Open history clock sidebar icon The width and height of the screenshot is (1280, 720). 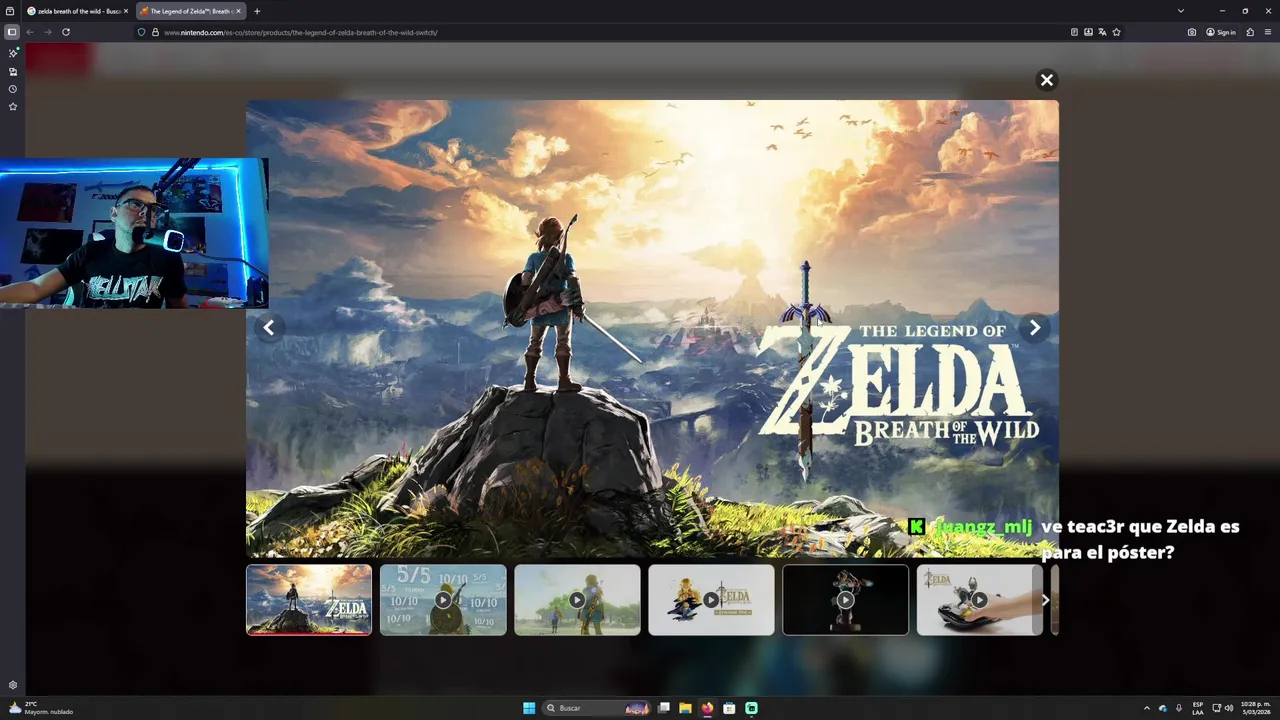[13, 89]
